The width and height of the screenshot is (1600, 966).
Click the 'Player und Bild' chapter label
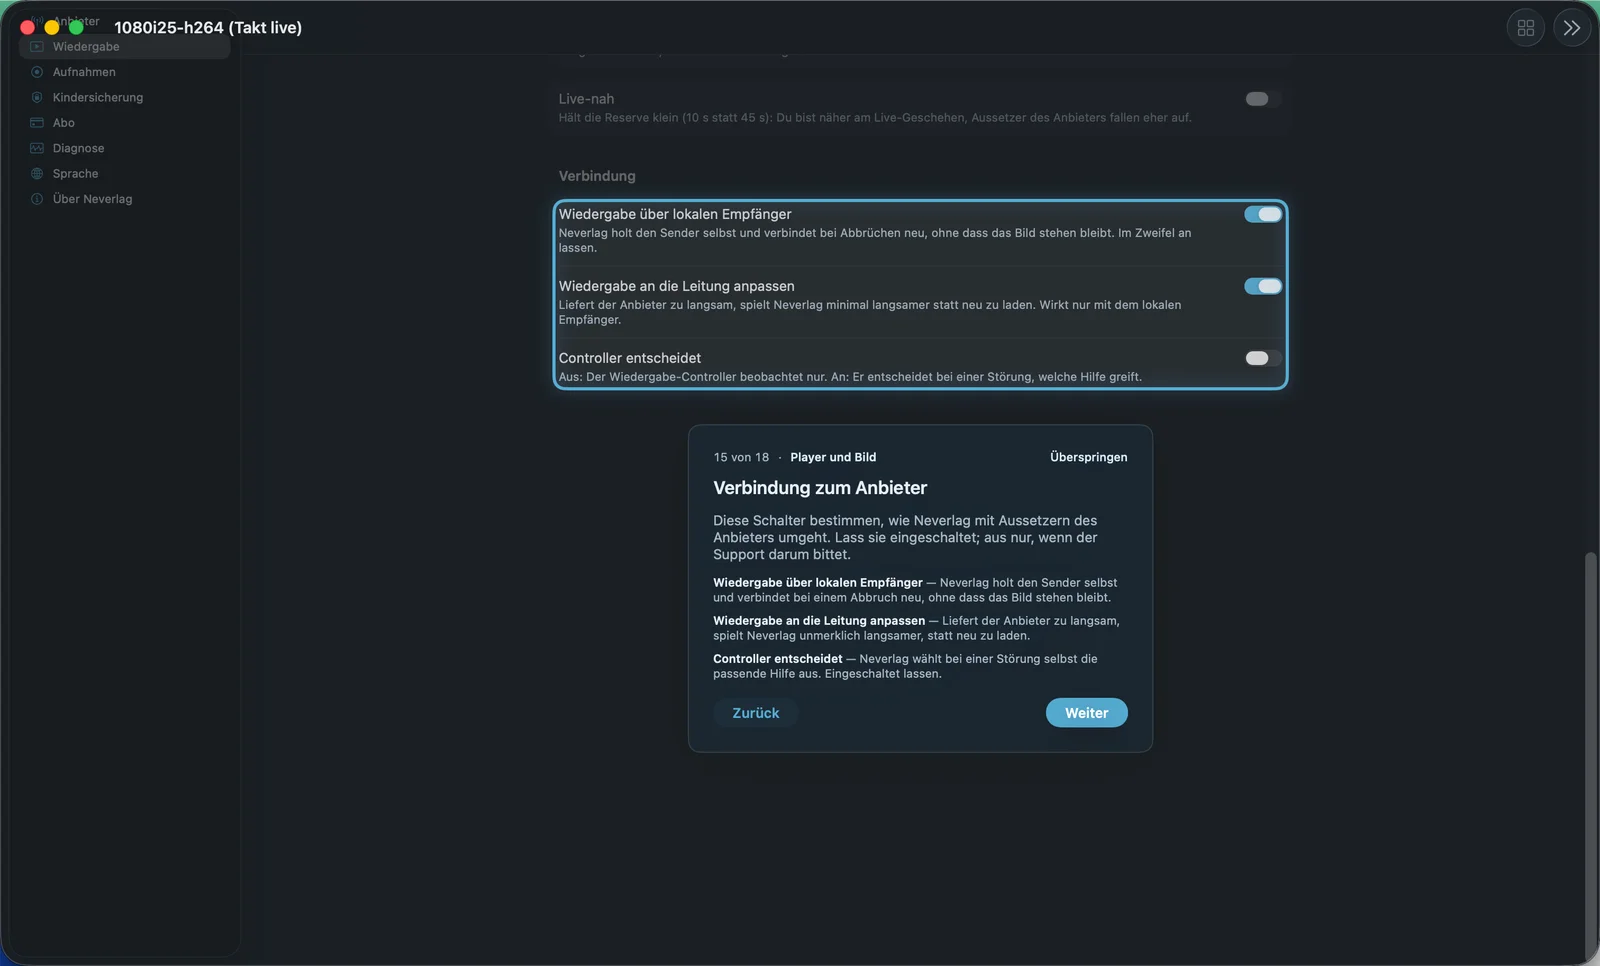point(833,457)
